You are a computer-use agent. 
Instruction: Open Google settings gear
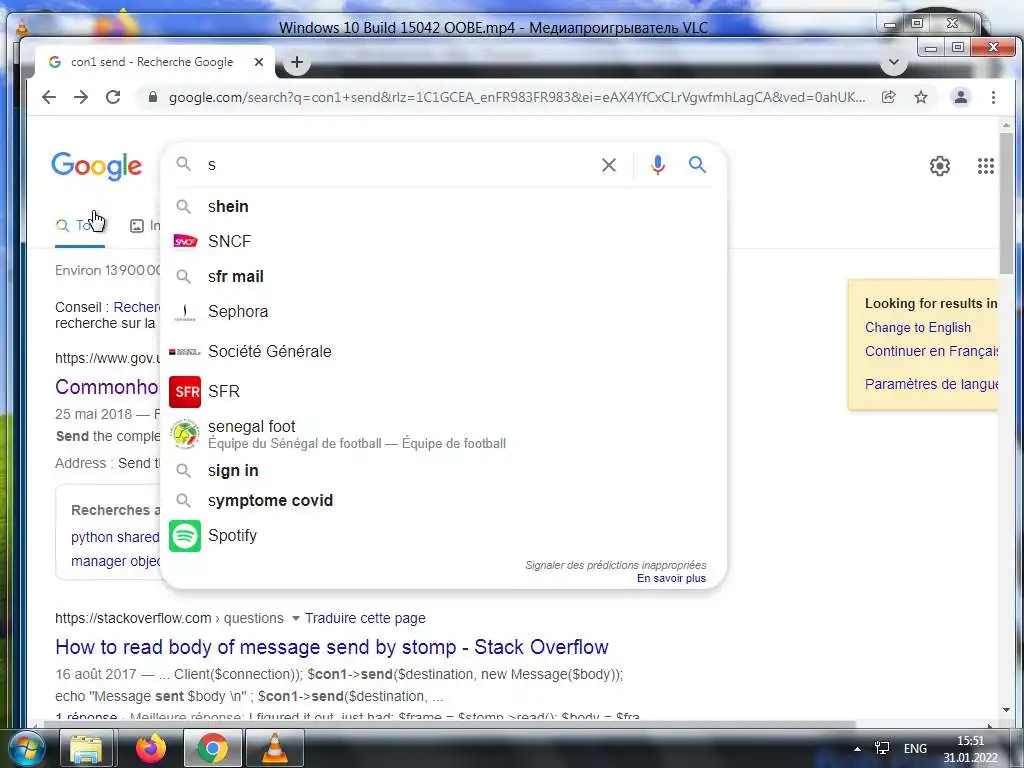pos(940,166)
